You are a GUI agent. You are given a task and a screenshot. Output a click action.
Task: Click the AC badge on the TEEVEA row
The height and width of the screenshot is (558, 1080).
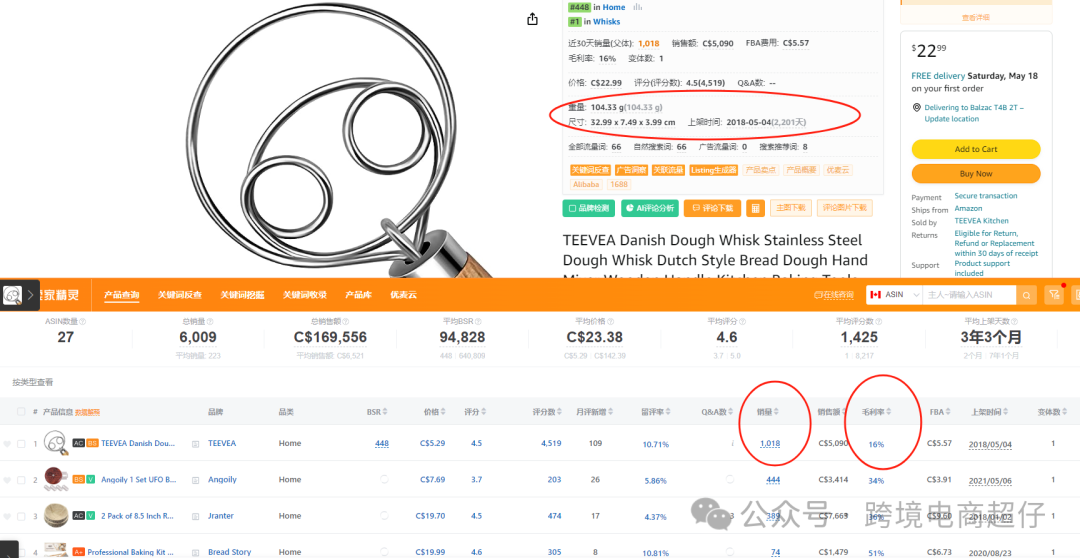[x=79, y=444]
